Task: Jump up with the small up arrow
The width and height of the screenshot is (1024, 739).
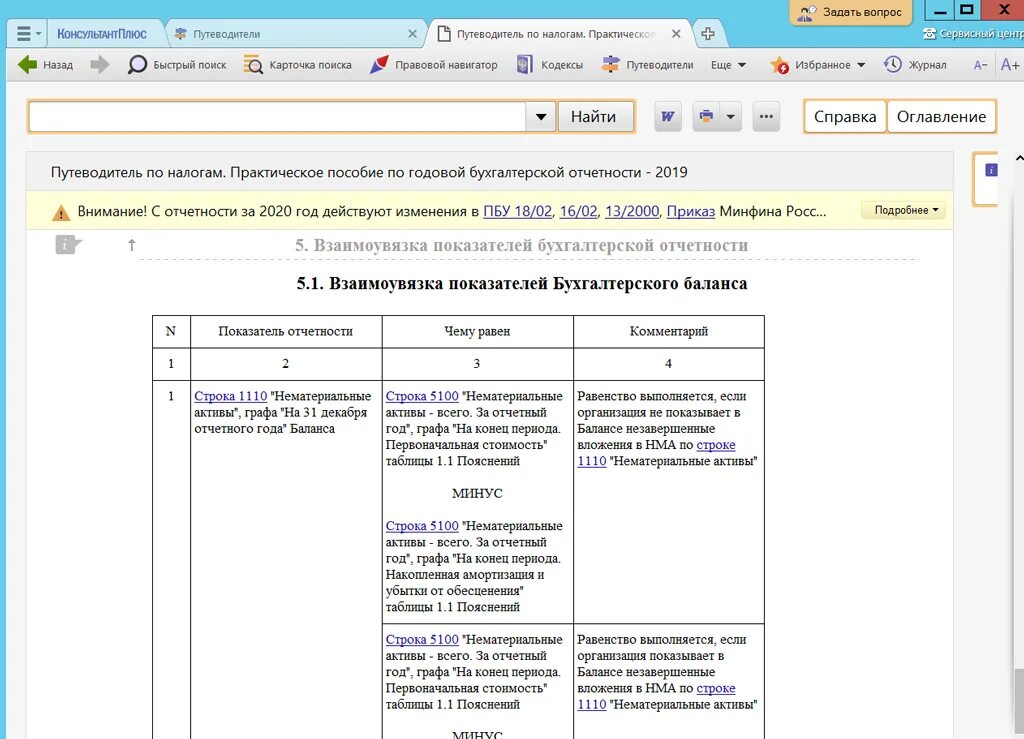Action: tap(132, 245)
